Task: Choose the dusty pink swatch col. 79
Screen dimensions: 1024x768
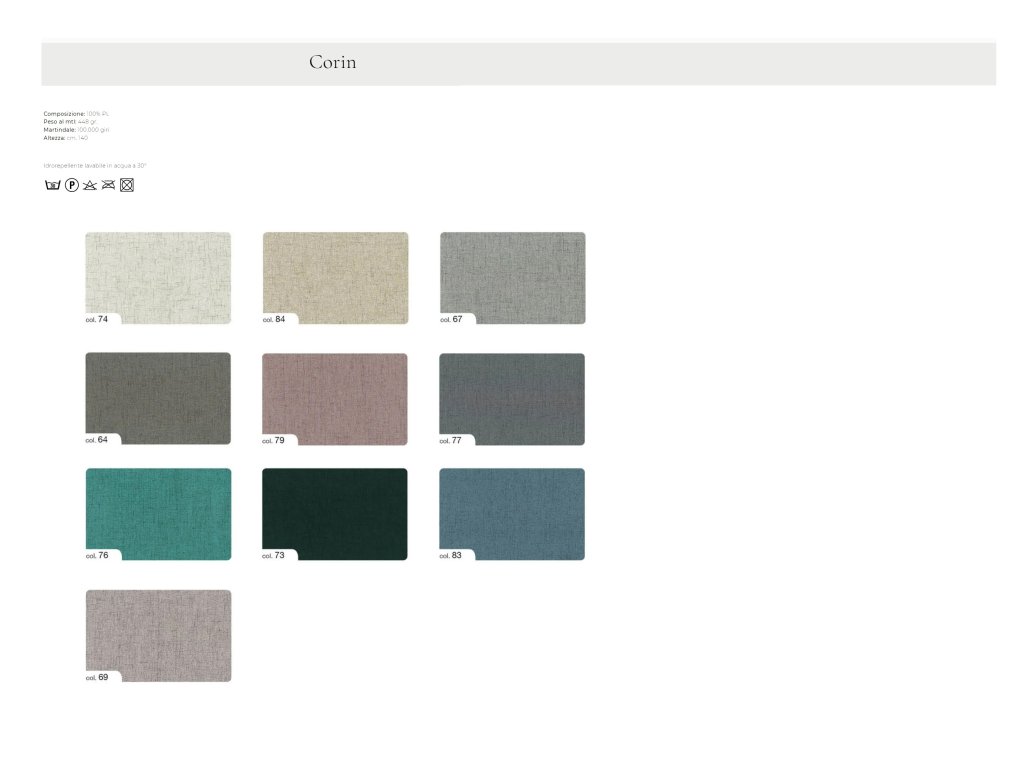Action: coord(334,399)
